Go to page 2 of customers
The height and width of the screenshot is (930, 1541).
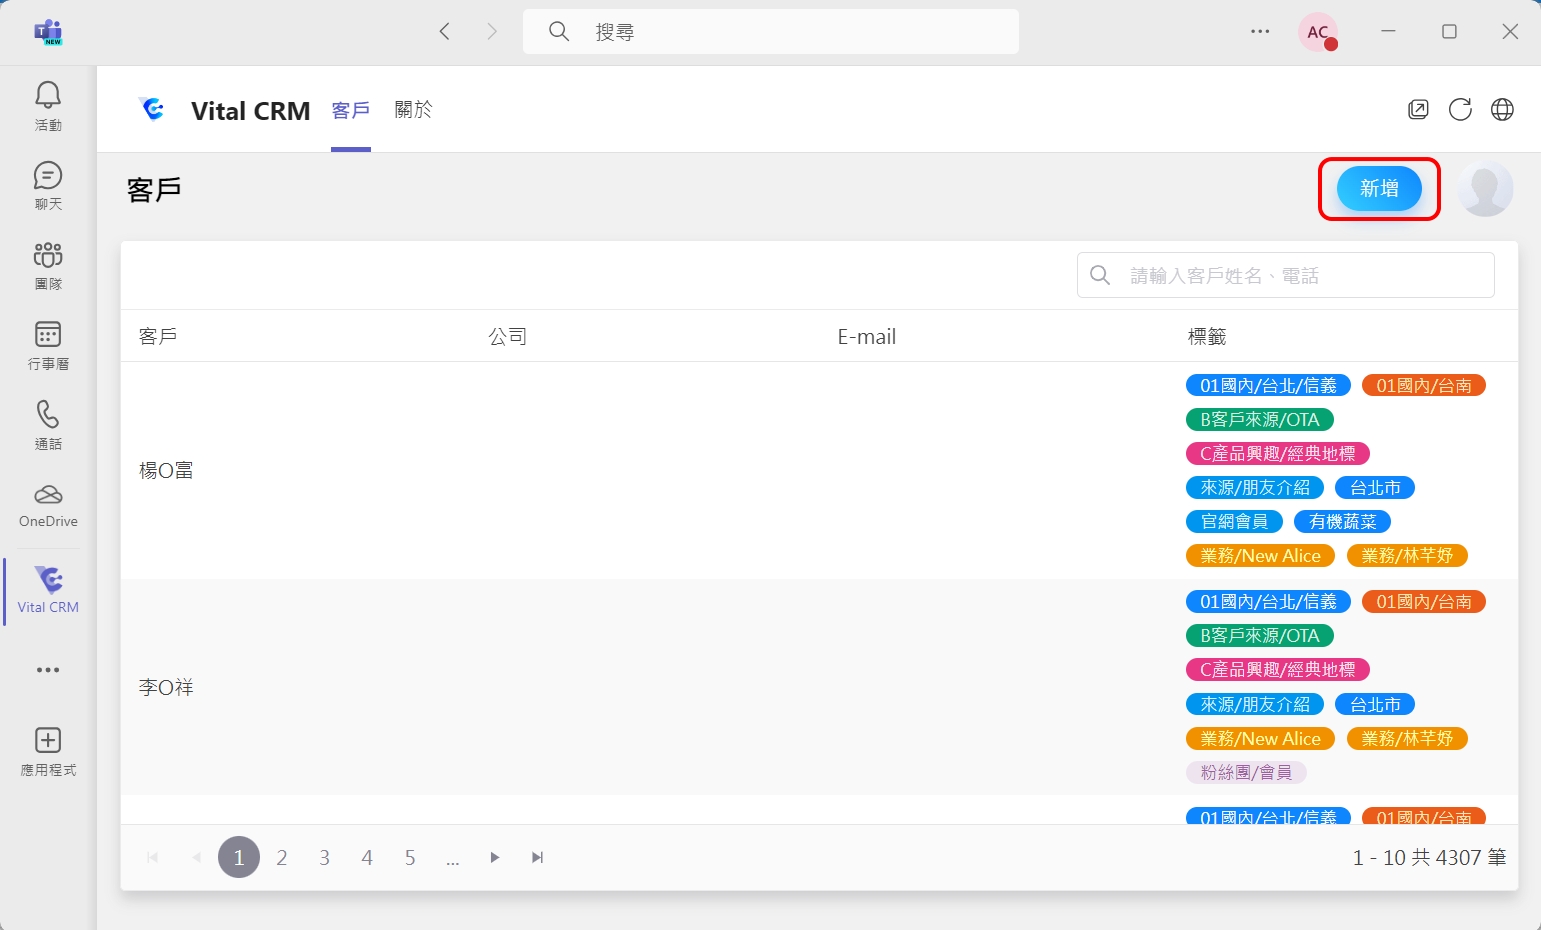pyautogui.click(x=282, y=858)
